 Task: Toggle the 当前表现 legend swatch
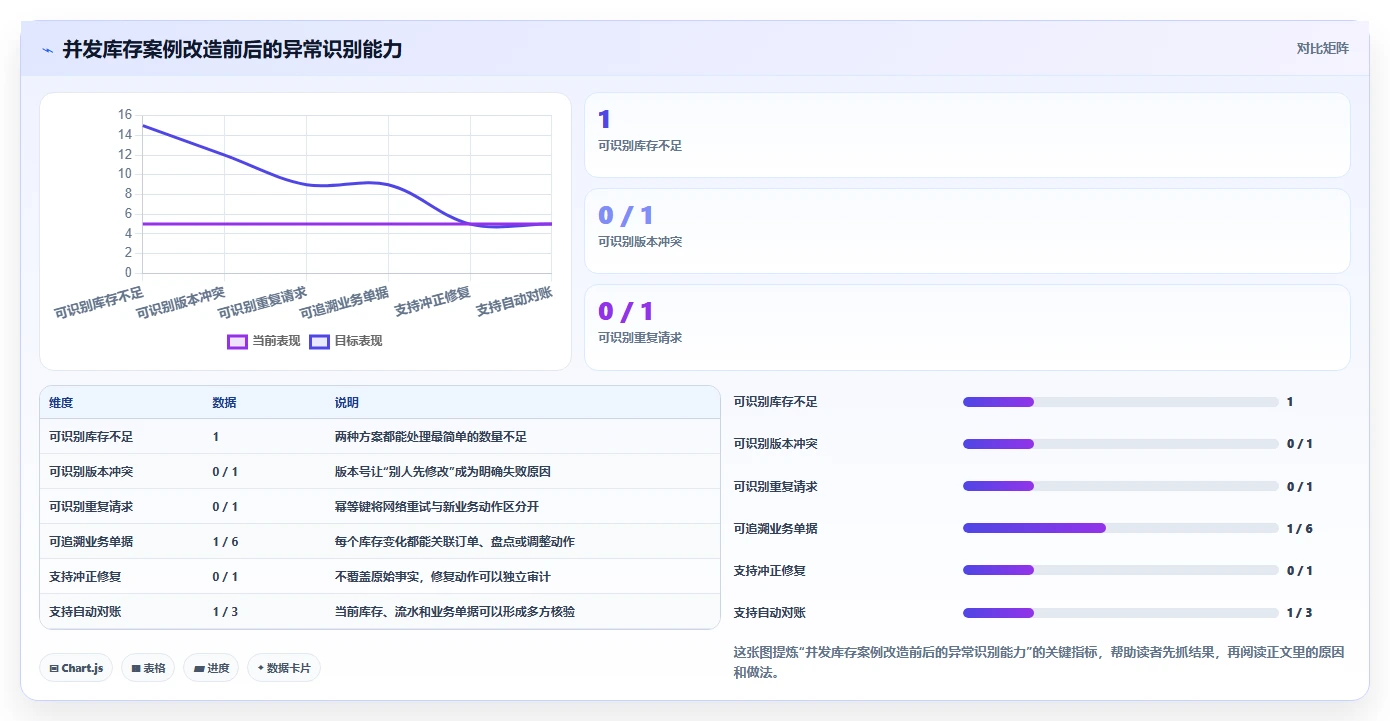[x=237, y=341]
